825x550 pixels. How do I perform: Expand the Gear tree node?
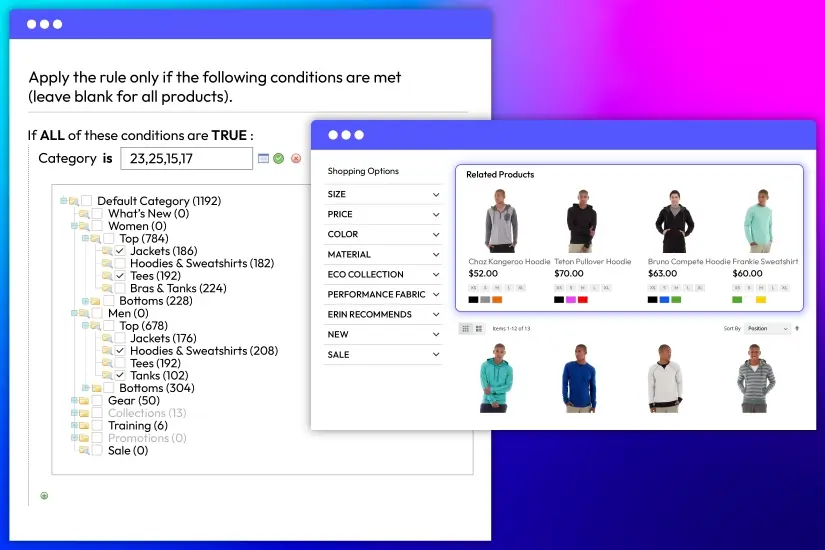coord(74,401)
